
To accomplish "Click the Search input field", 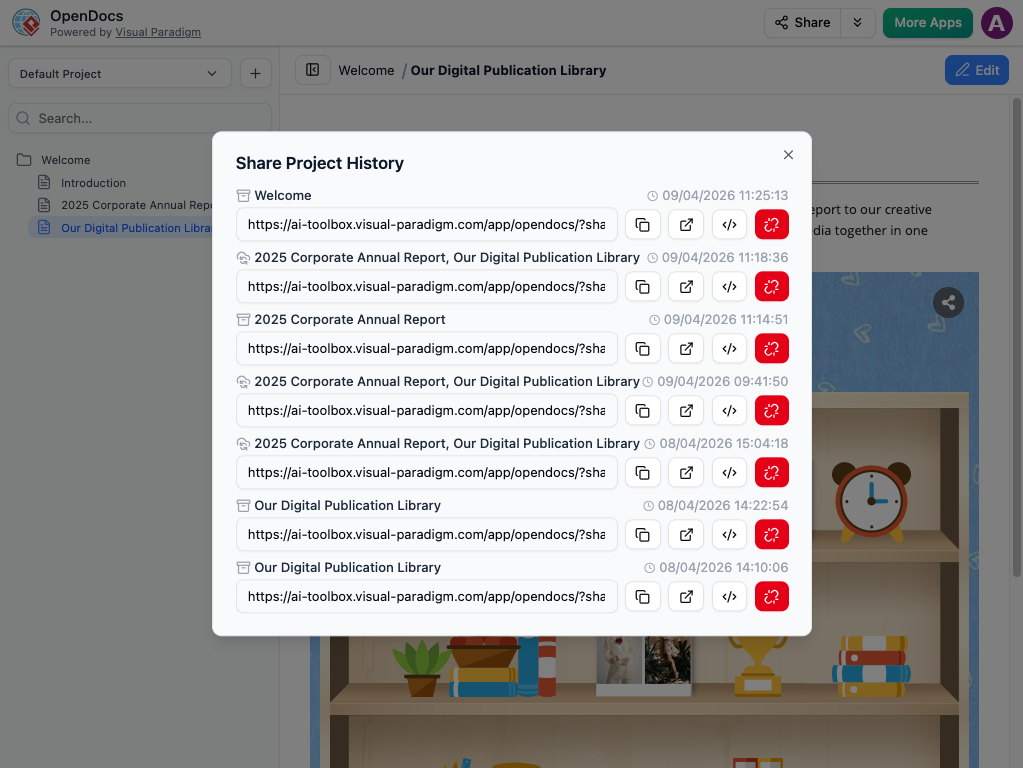I will (x=140, y=118).
